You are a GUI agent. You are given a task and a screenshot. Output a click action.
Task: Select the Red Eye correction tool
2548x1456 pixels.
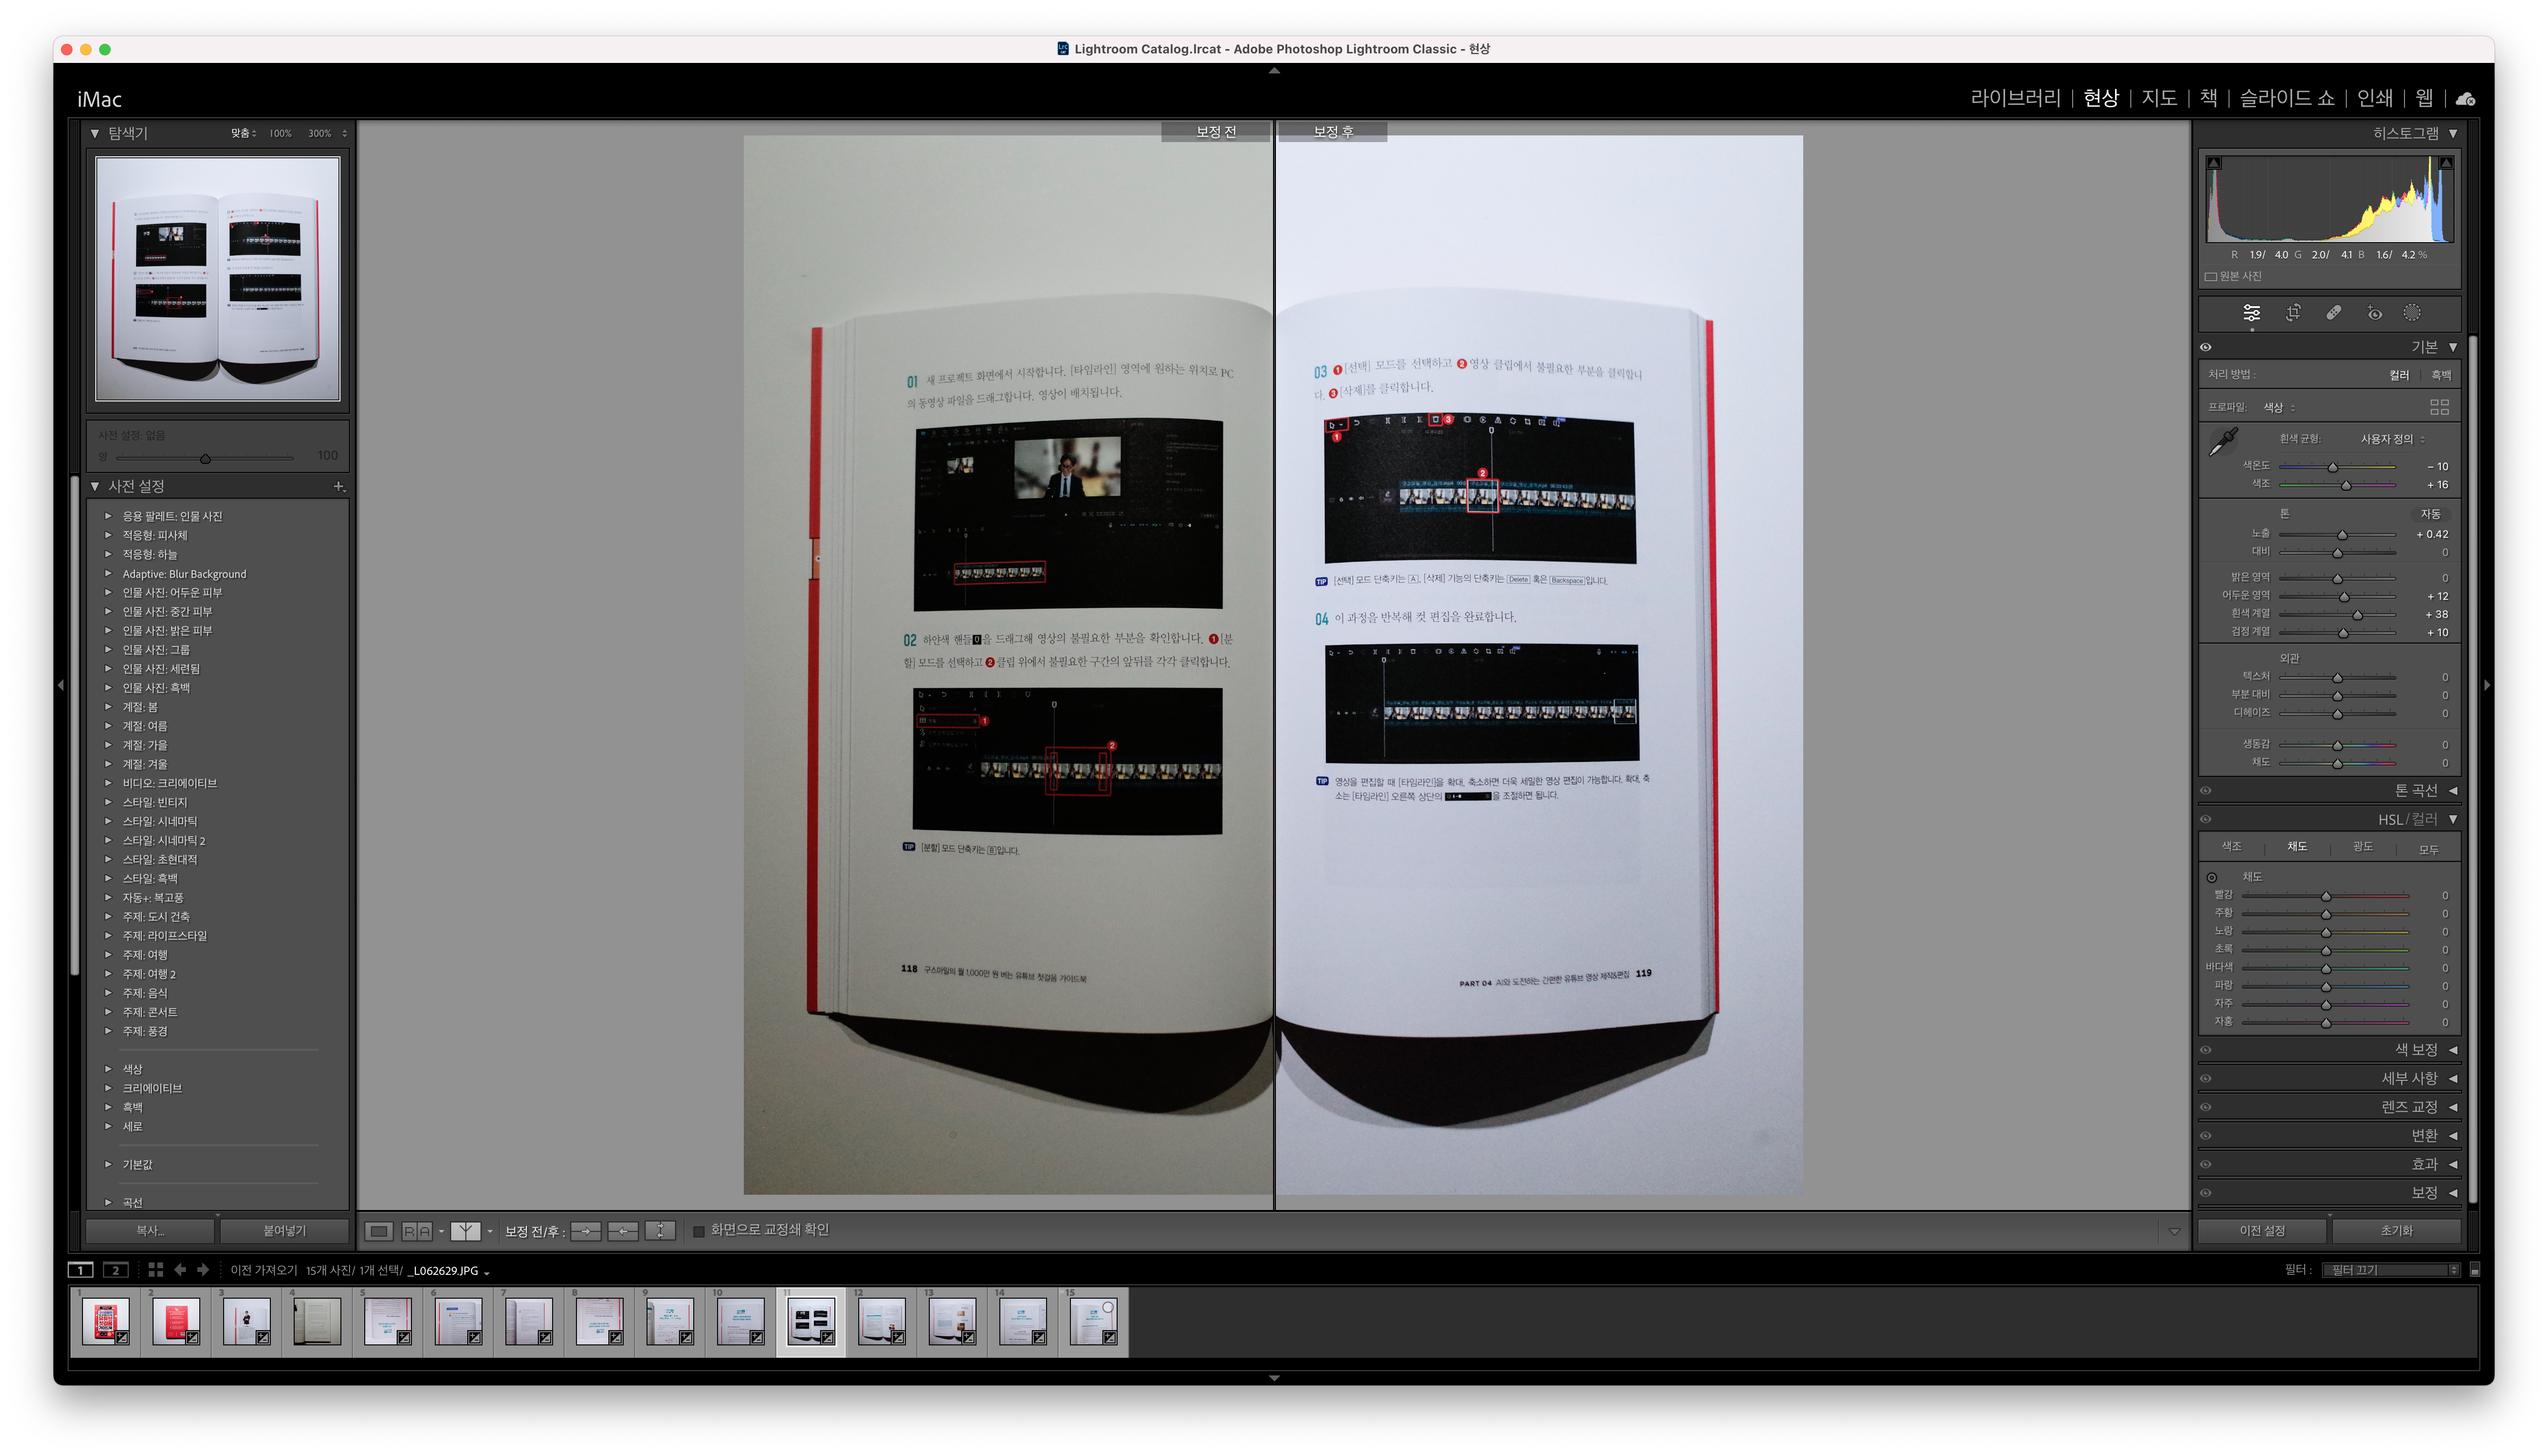[2374, 313]
